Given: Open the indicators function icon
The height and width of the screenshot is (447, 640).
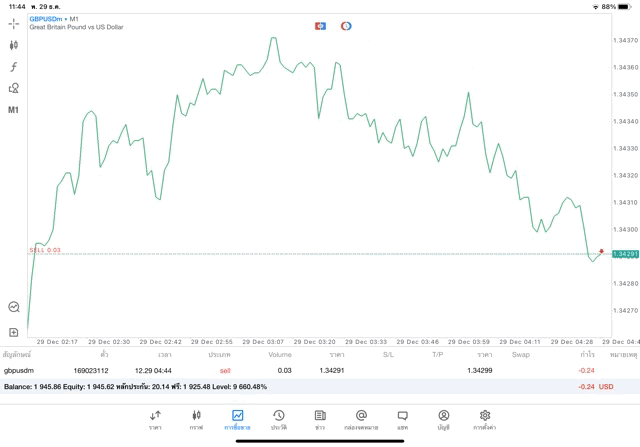Looking at the screenshot, I should [14, 66].
